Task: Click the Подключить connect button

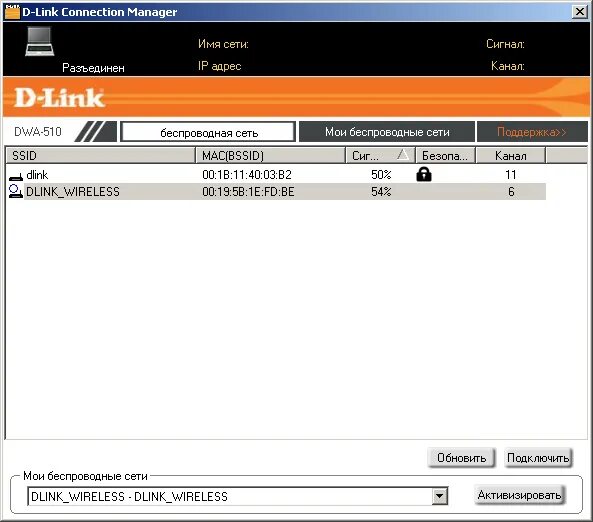Action: click(x=538, y=458)
